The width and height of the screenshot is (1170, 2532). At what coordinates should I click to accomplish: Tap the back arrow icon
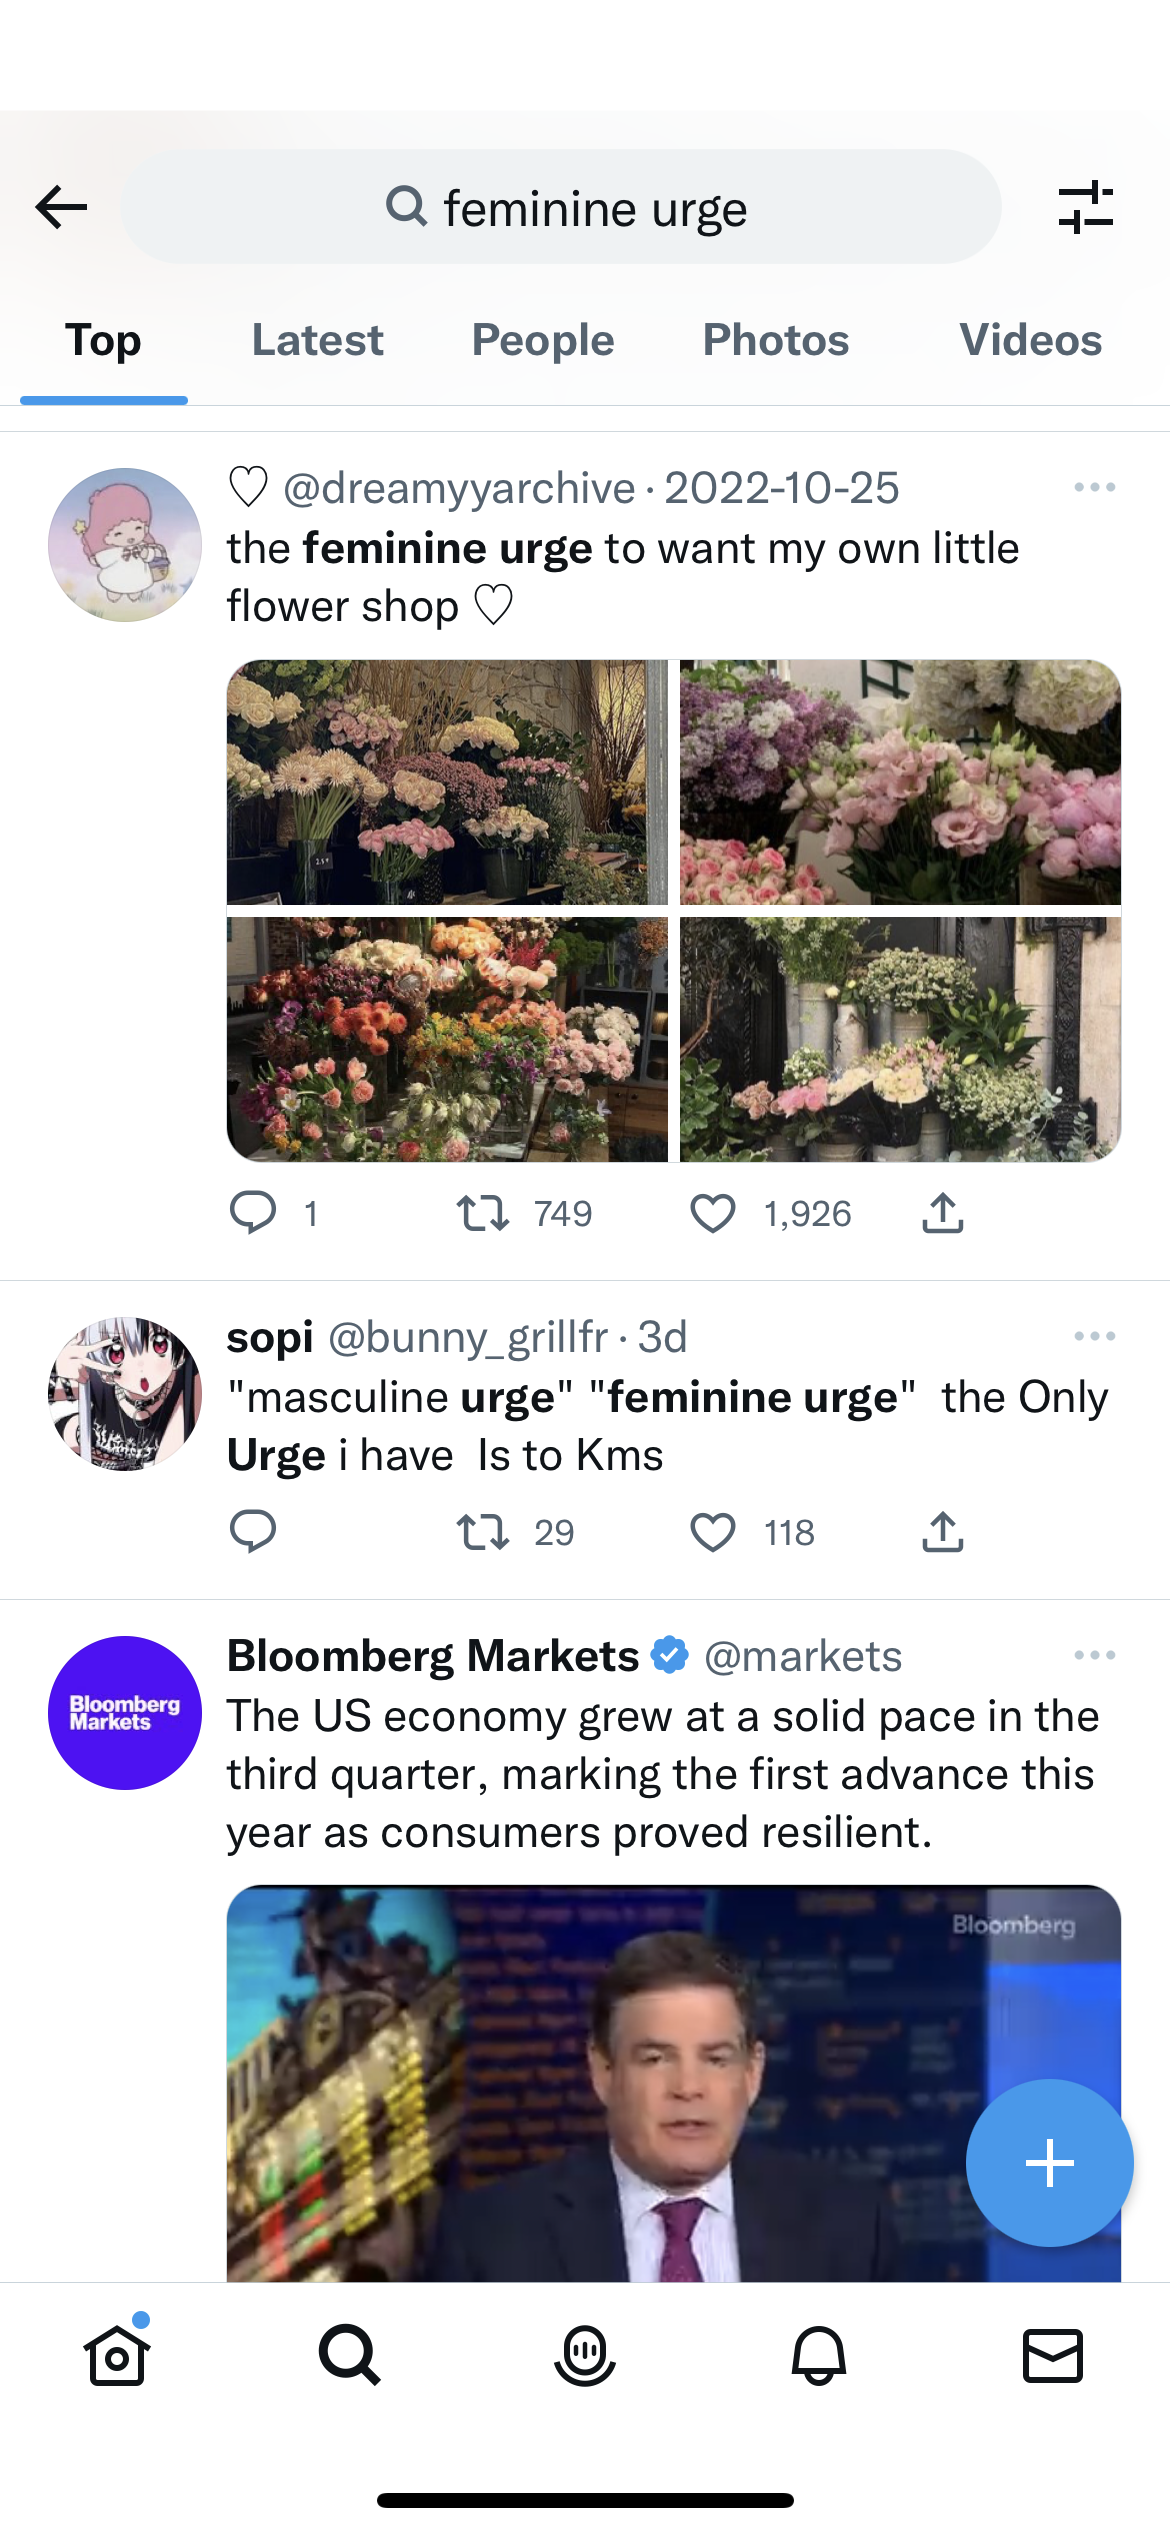click(x=62, y=208)
